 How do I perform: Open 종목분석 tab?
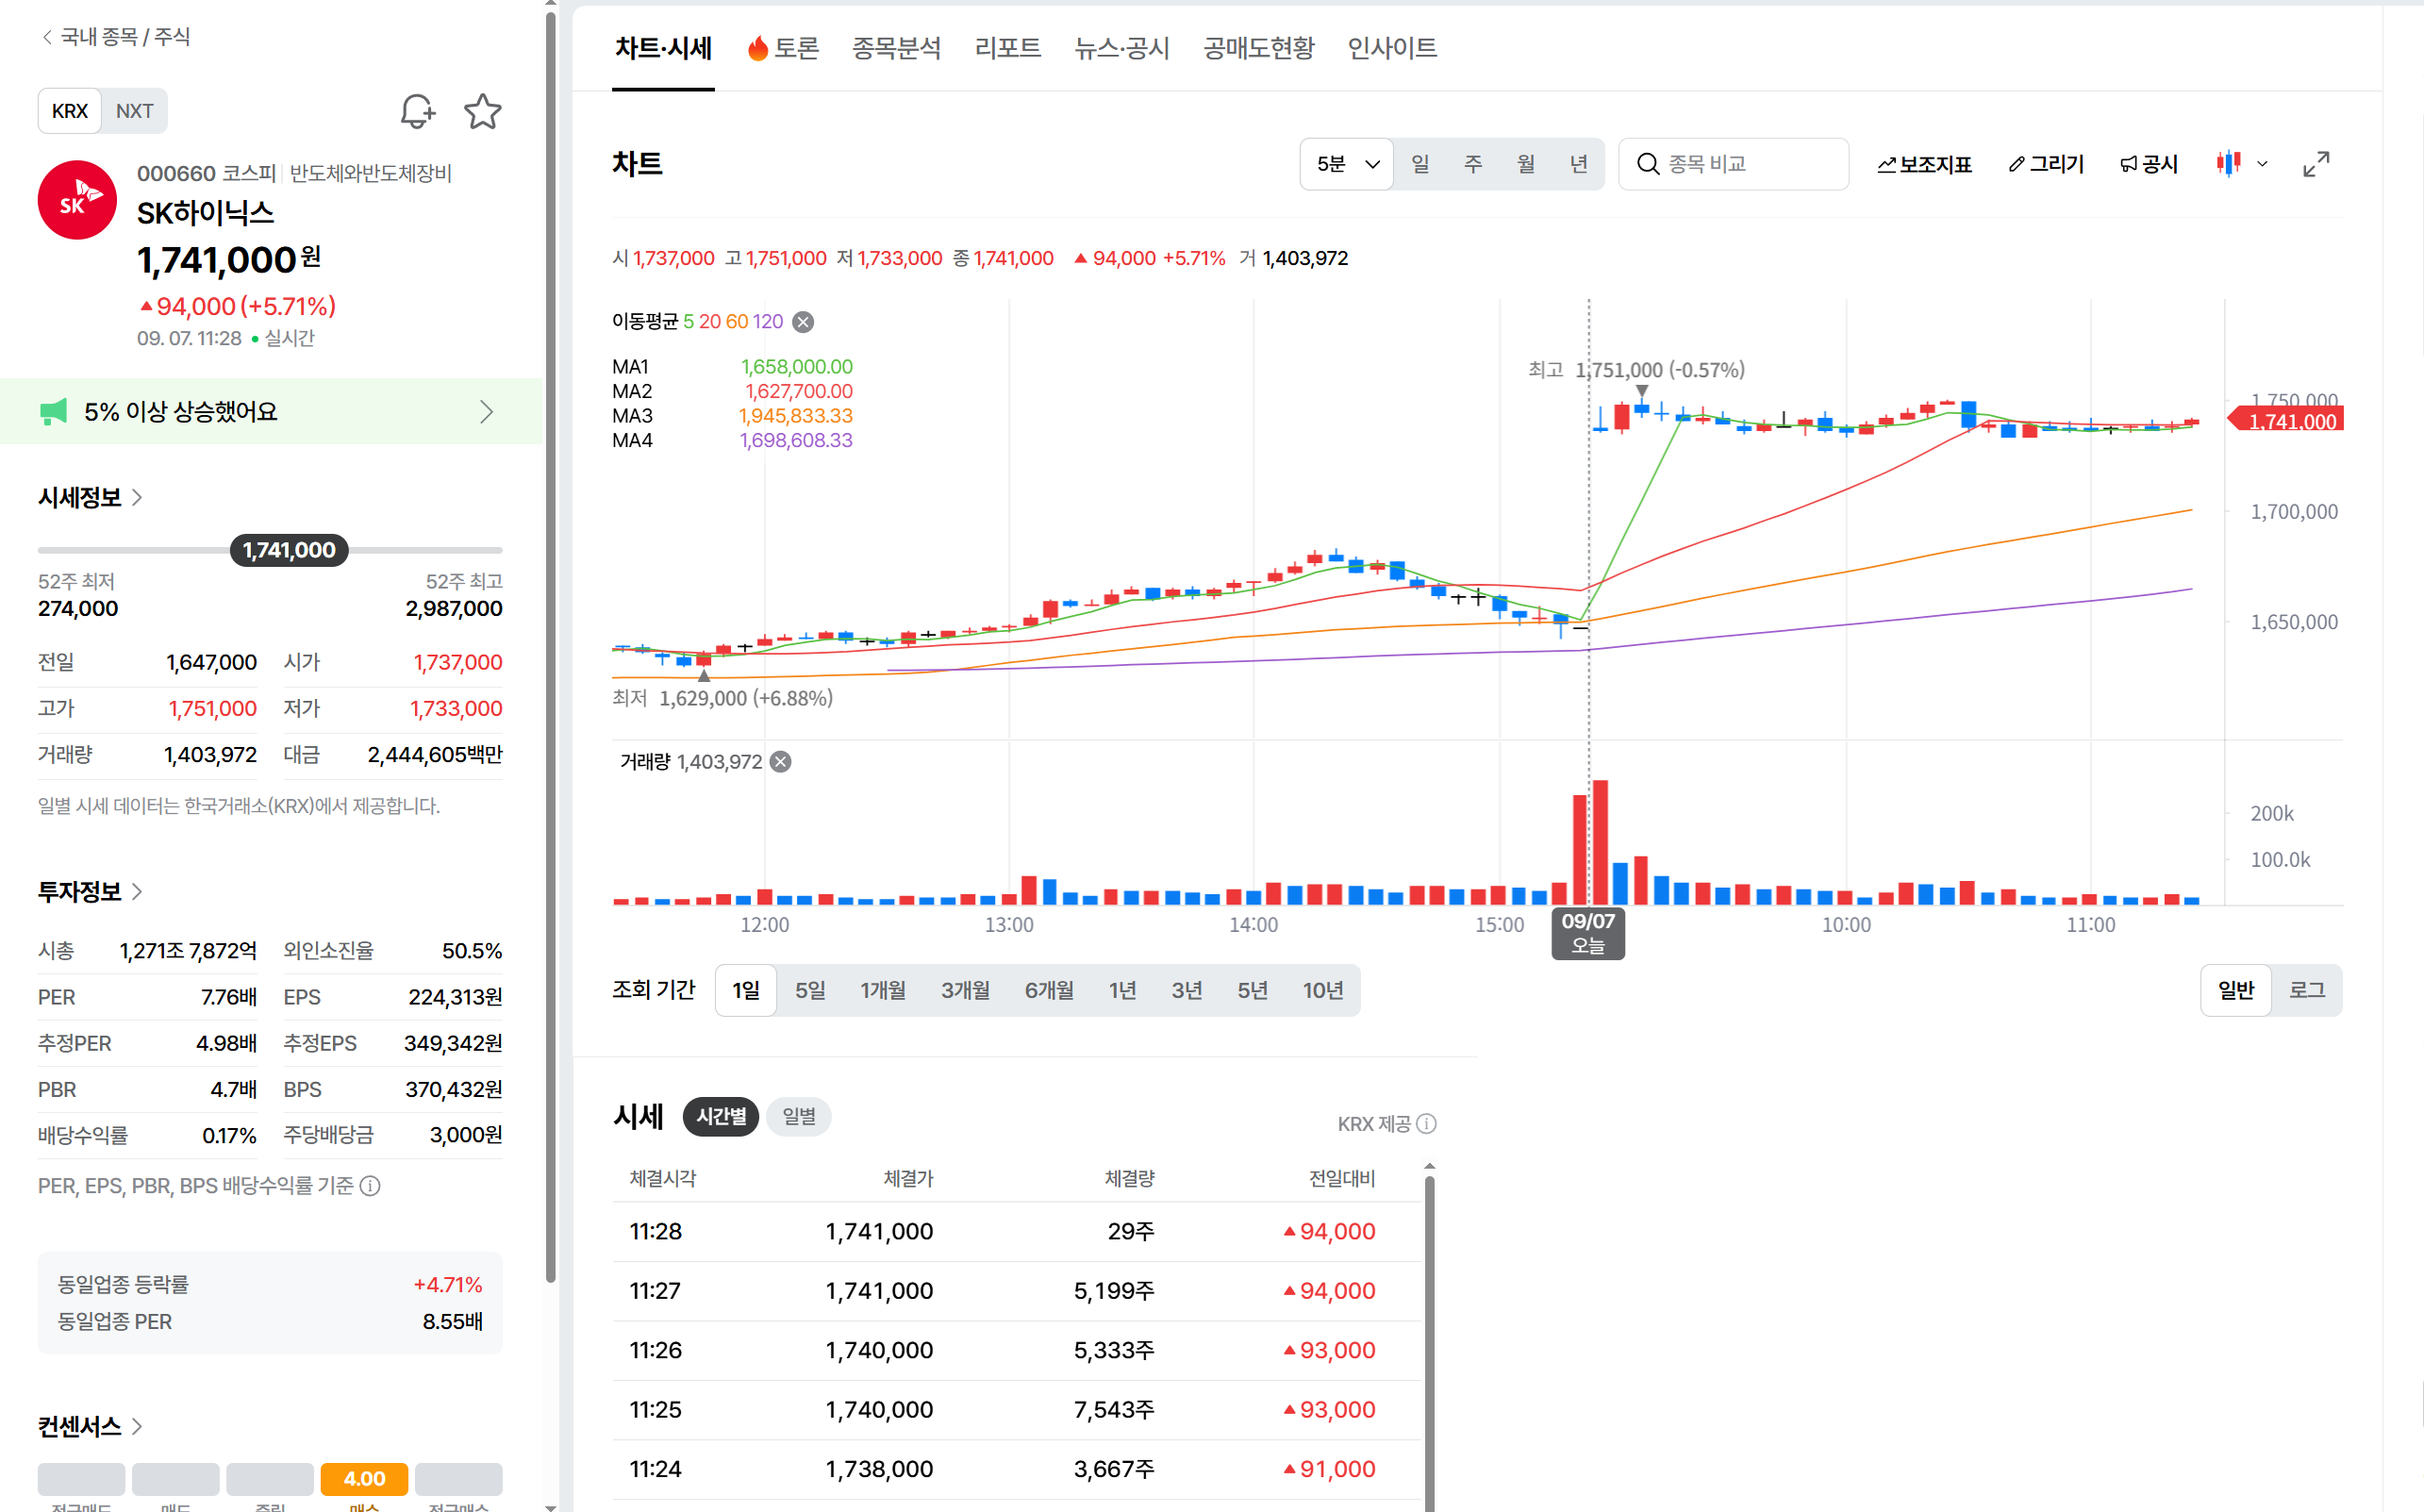[896, 48]
